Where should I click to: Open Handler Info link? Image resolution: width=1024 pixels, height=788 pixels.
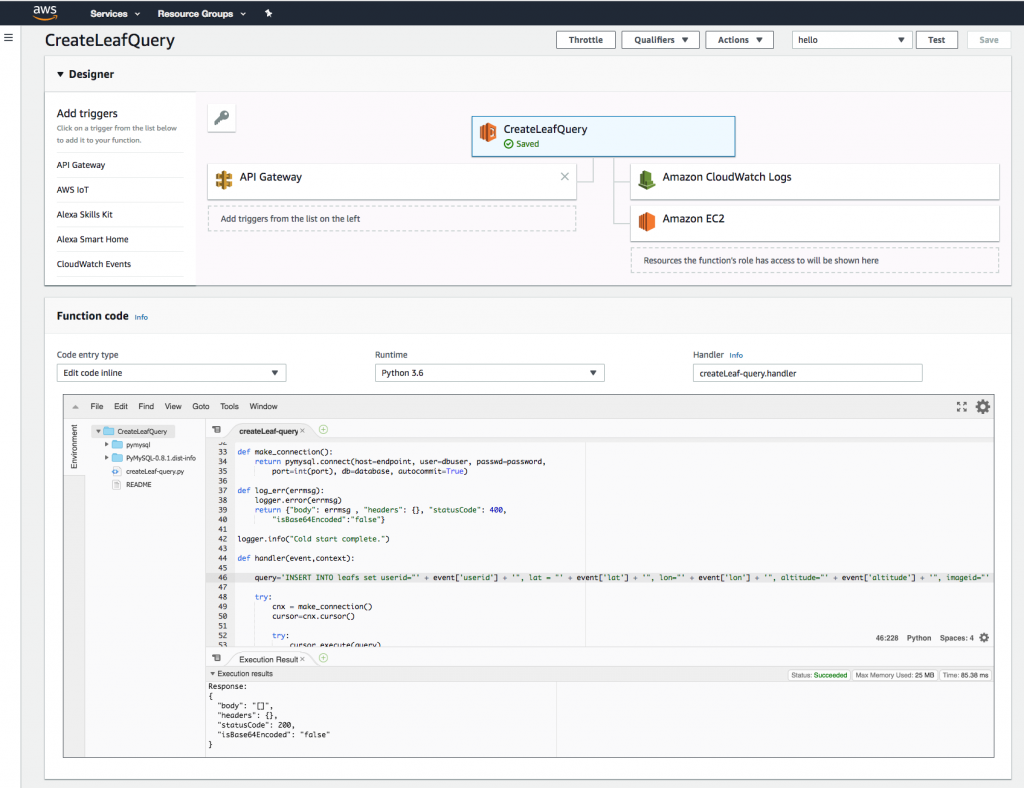click(x=736, y=355)
